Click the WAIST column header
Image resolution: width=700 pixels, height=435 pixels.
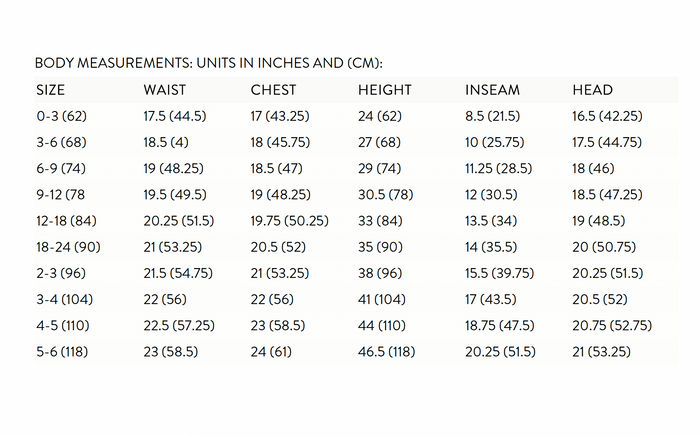[x=165, y=90]
